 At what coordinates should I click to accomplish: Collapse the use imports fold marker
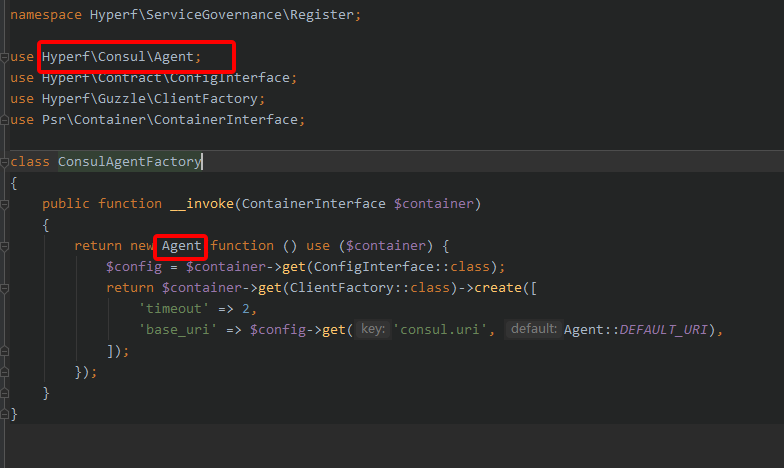(x=4, y=57)
